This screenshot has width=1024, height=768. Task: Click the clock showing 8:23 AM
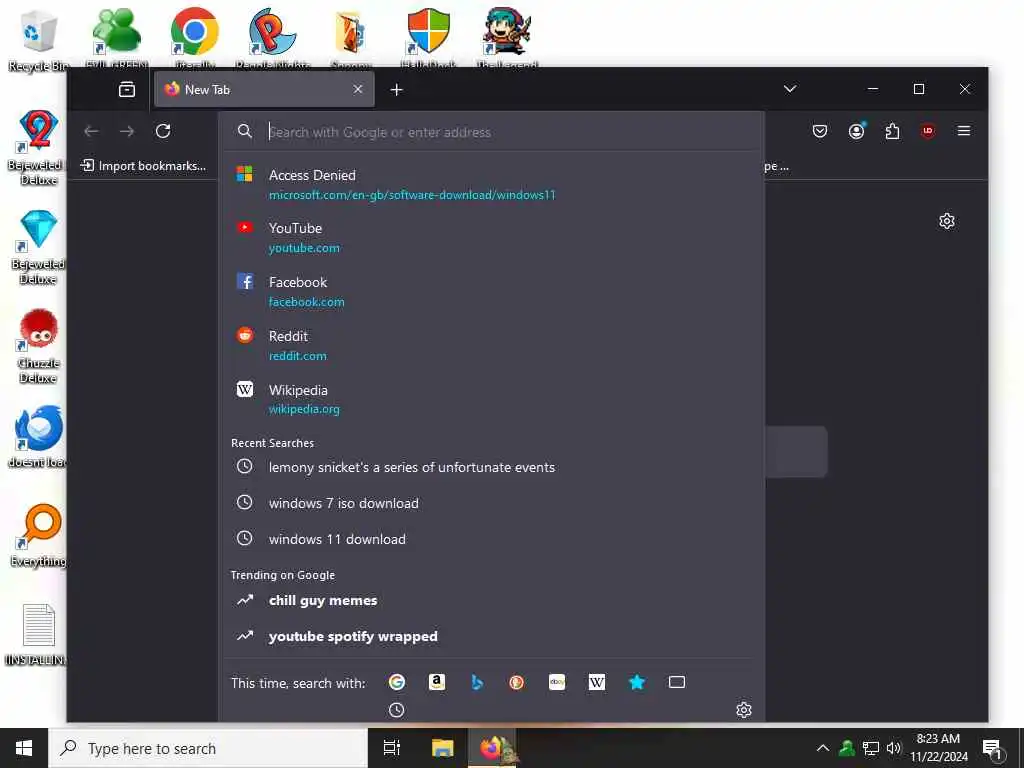click(x=938, y=739)
